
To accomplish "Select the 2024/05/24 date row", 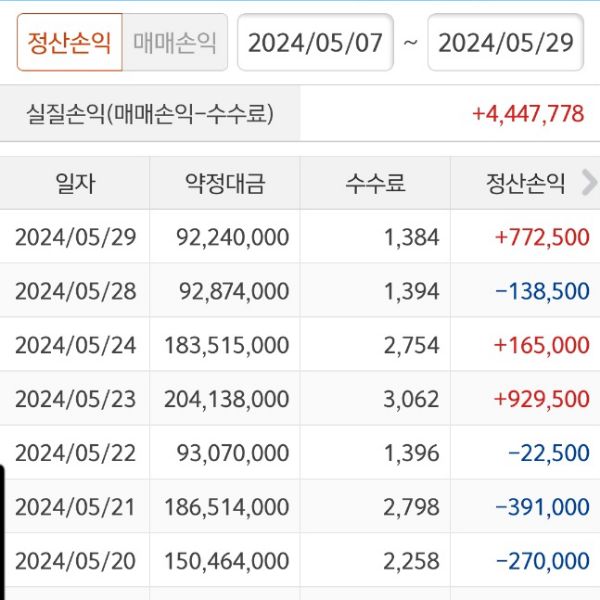I will [x=75, y=345].
